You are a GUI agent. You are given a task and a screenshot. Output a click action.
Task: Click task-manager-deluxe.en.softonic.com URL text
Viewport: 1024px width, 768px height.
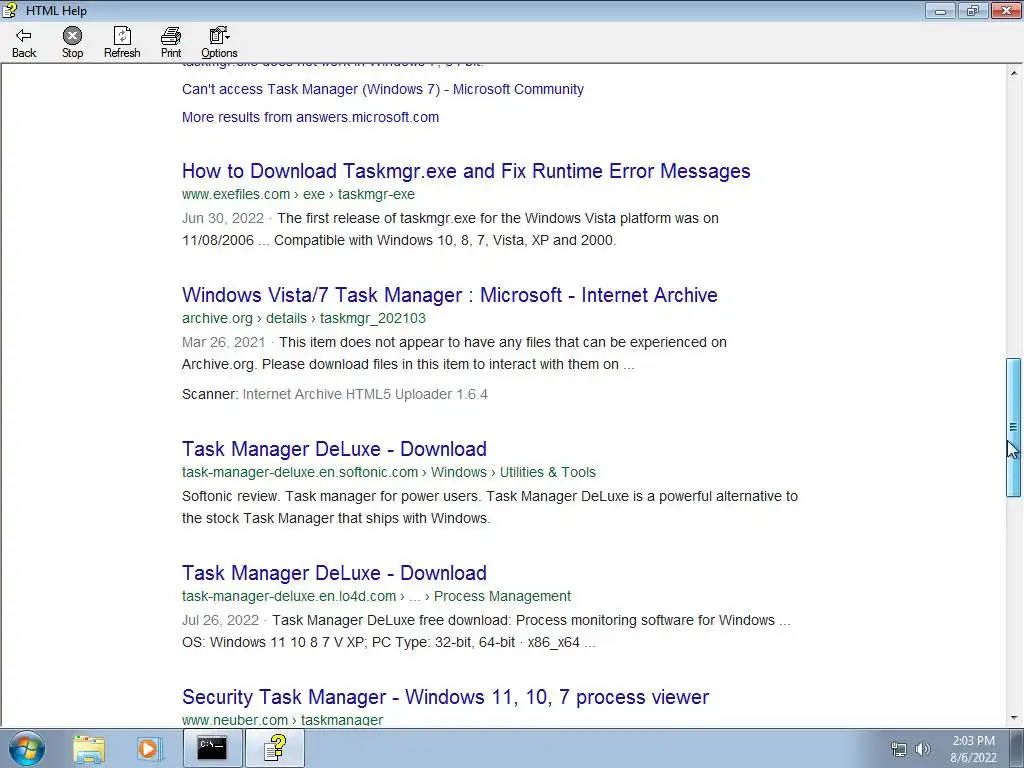300,472
